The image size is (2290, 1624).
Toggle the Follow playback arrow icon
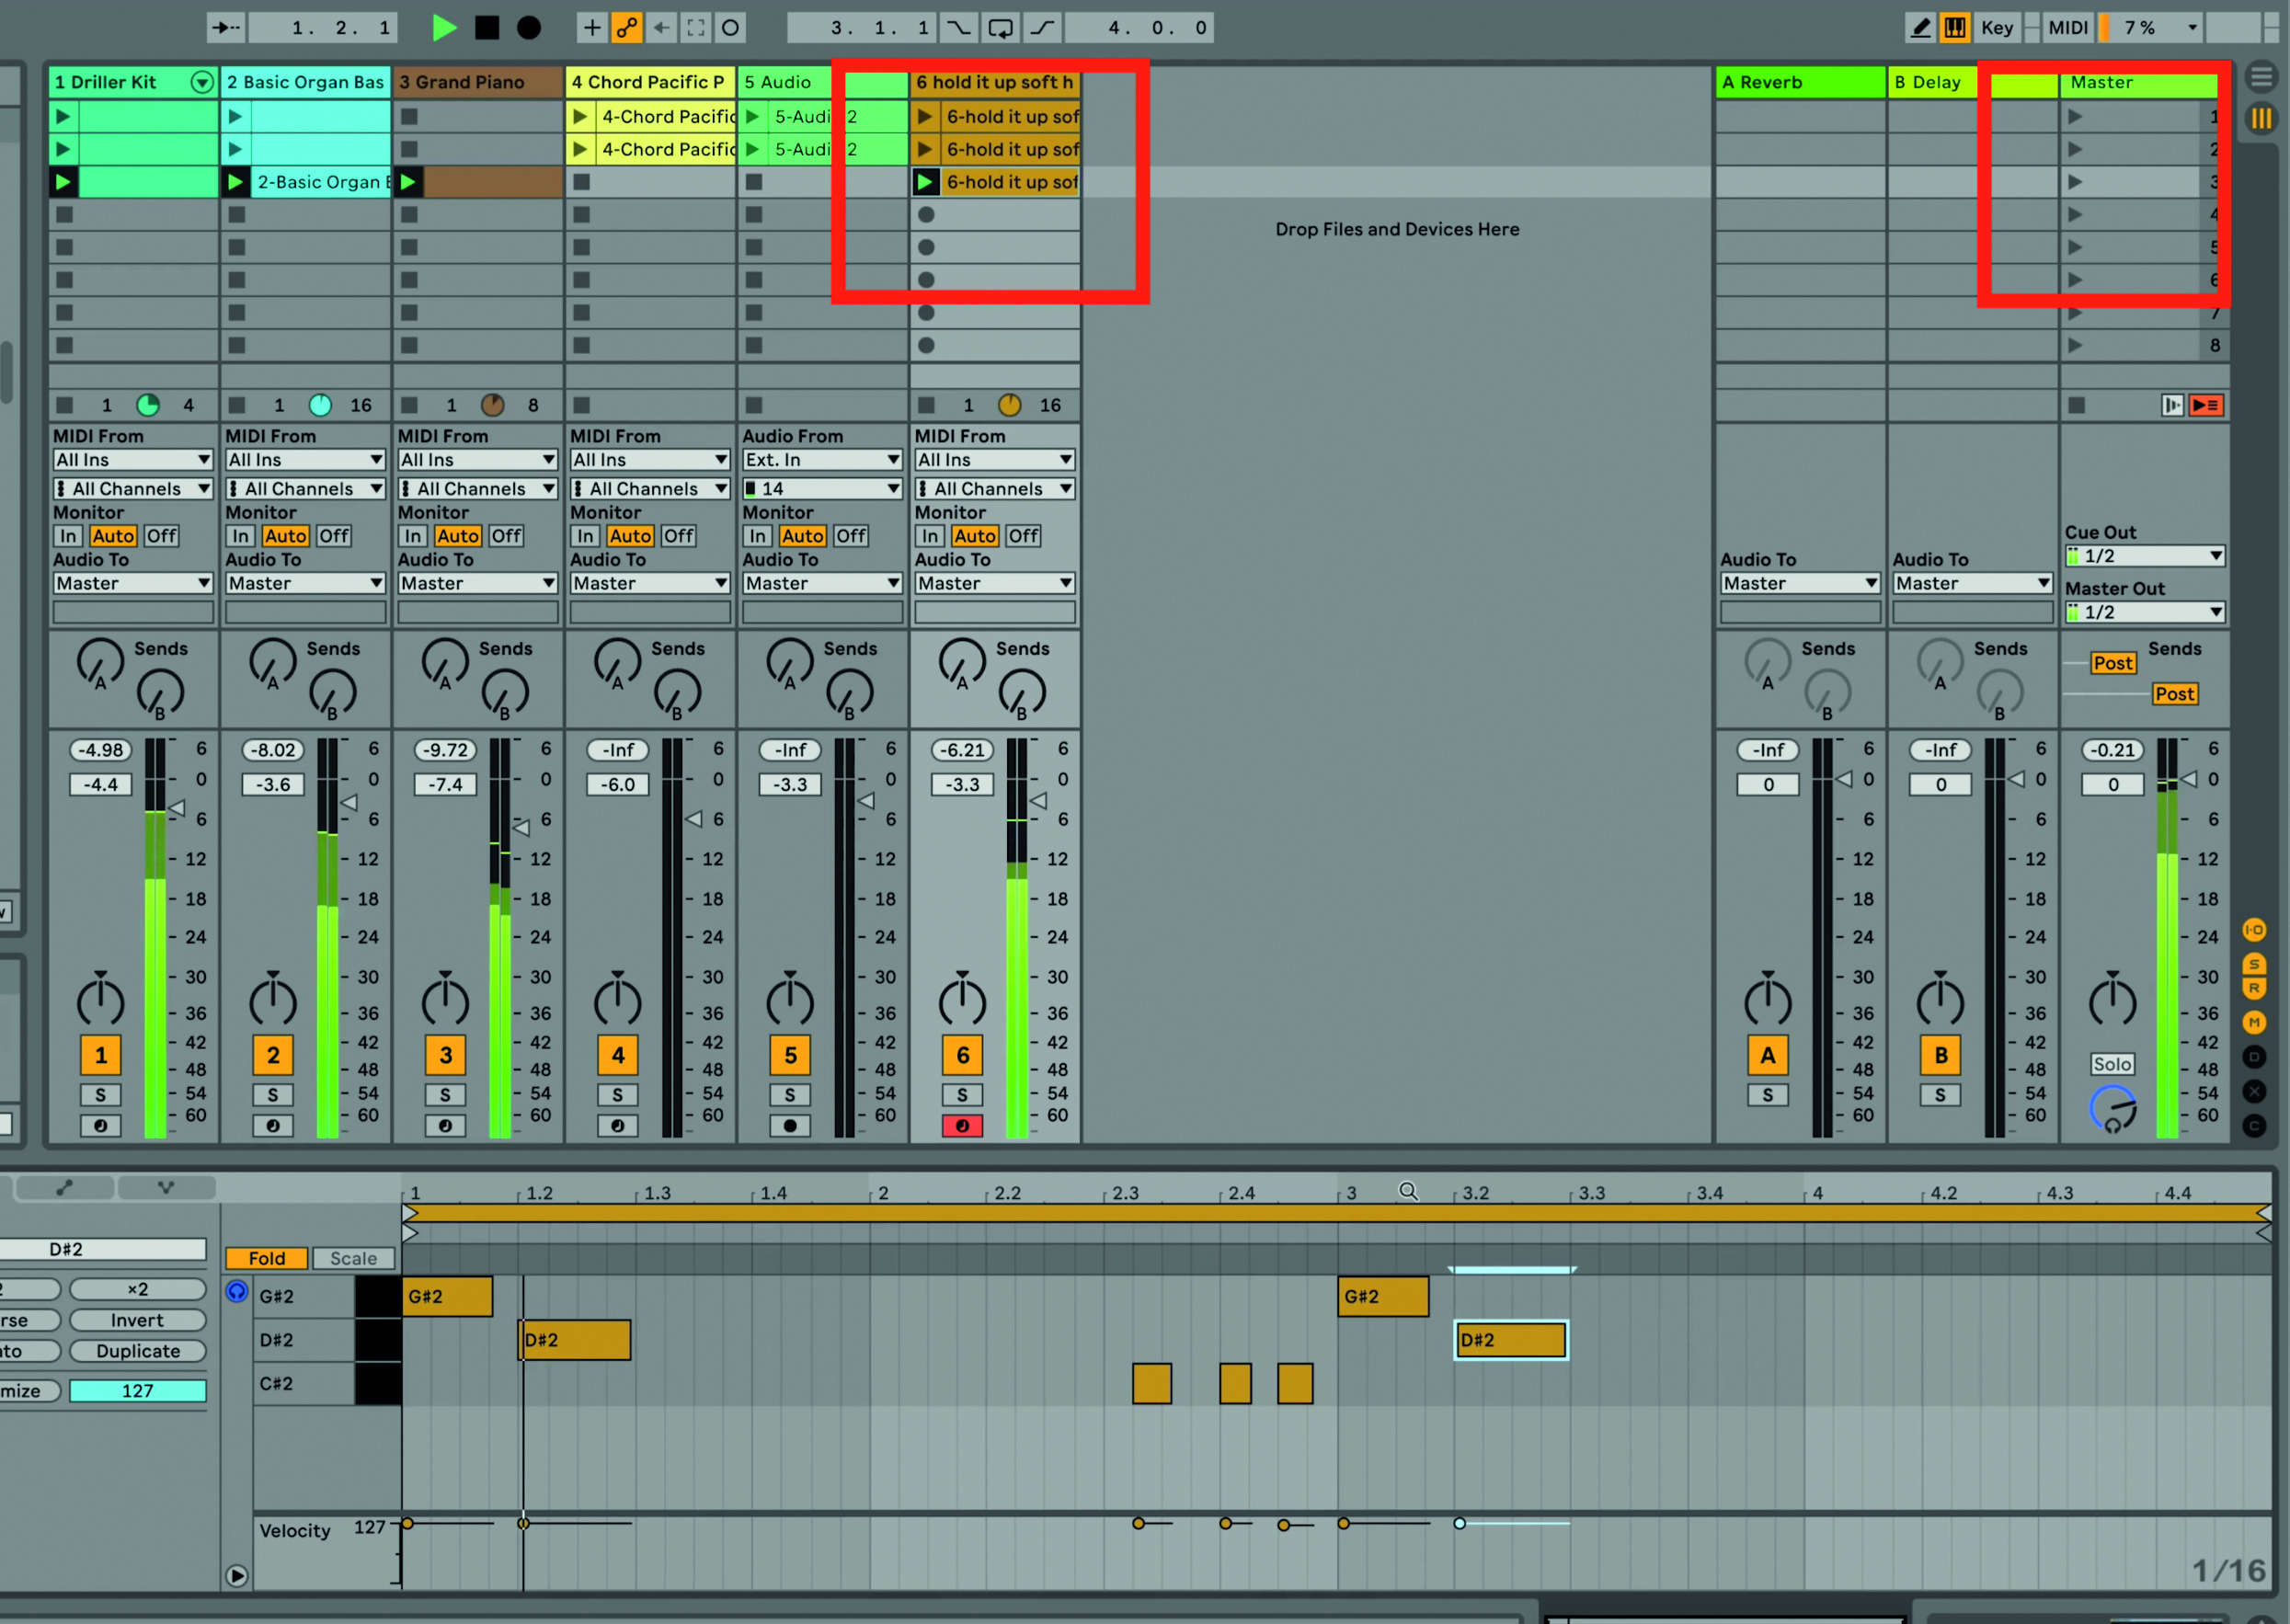click(x=227, y=28)
